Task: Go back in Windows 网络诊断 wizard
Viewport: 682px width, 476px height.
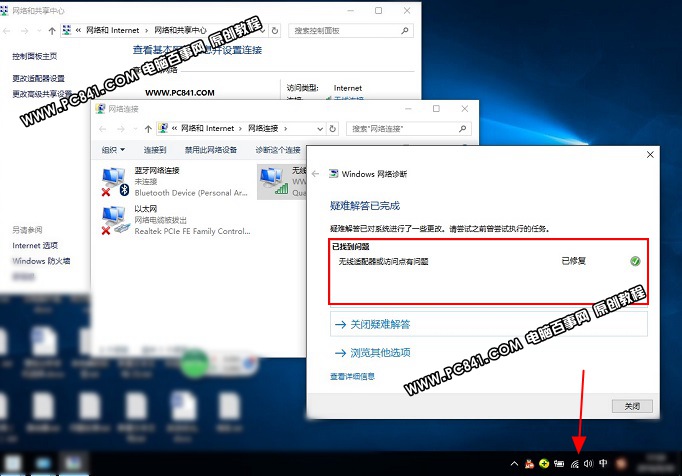Action: pos(316,174)
